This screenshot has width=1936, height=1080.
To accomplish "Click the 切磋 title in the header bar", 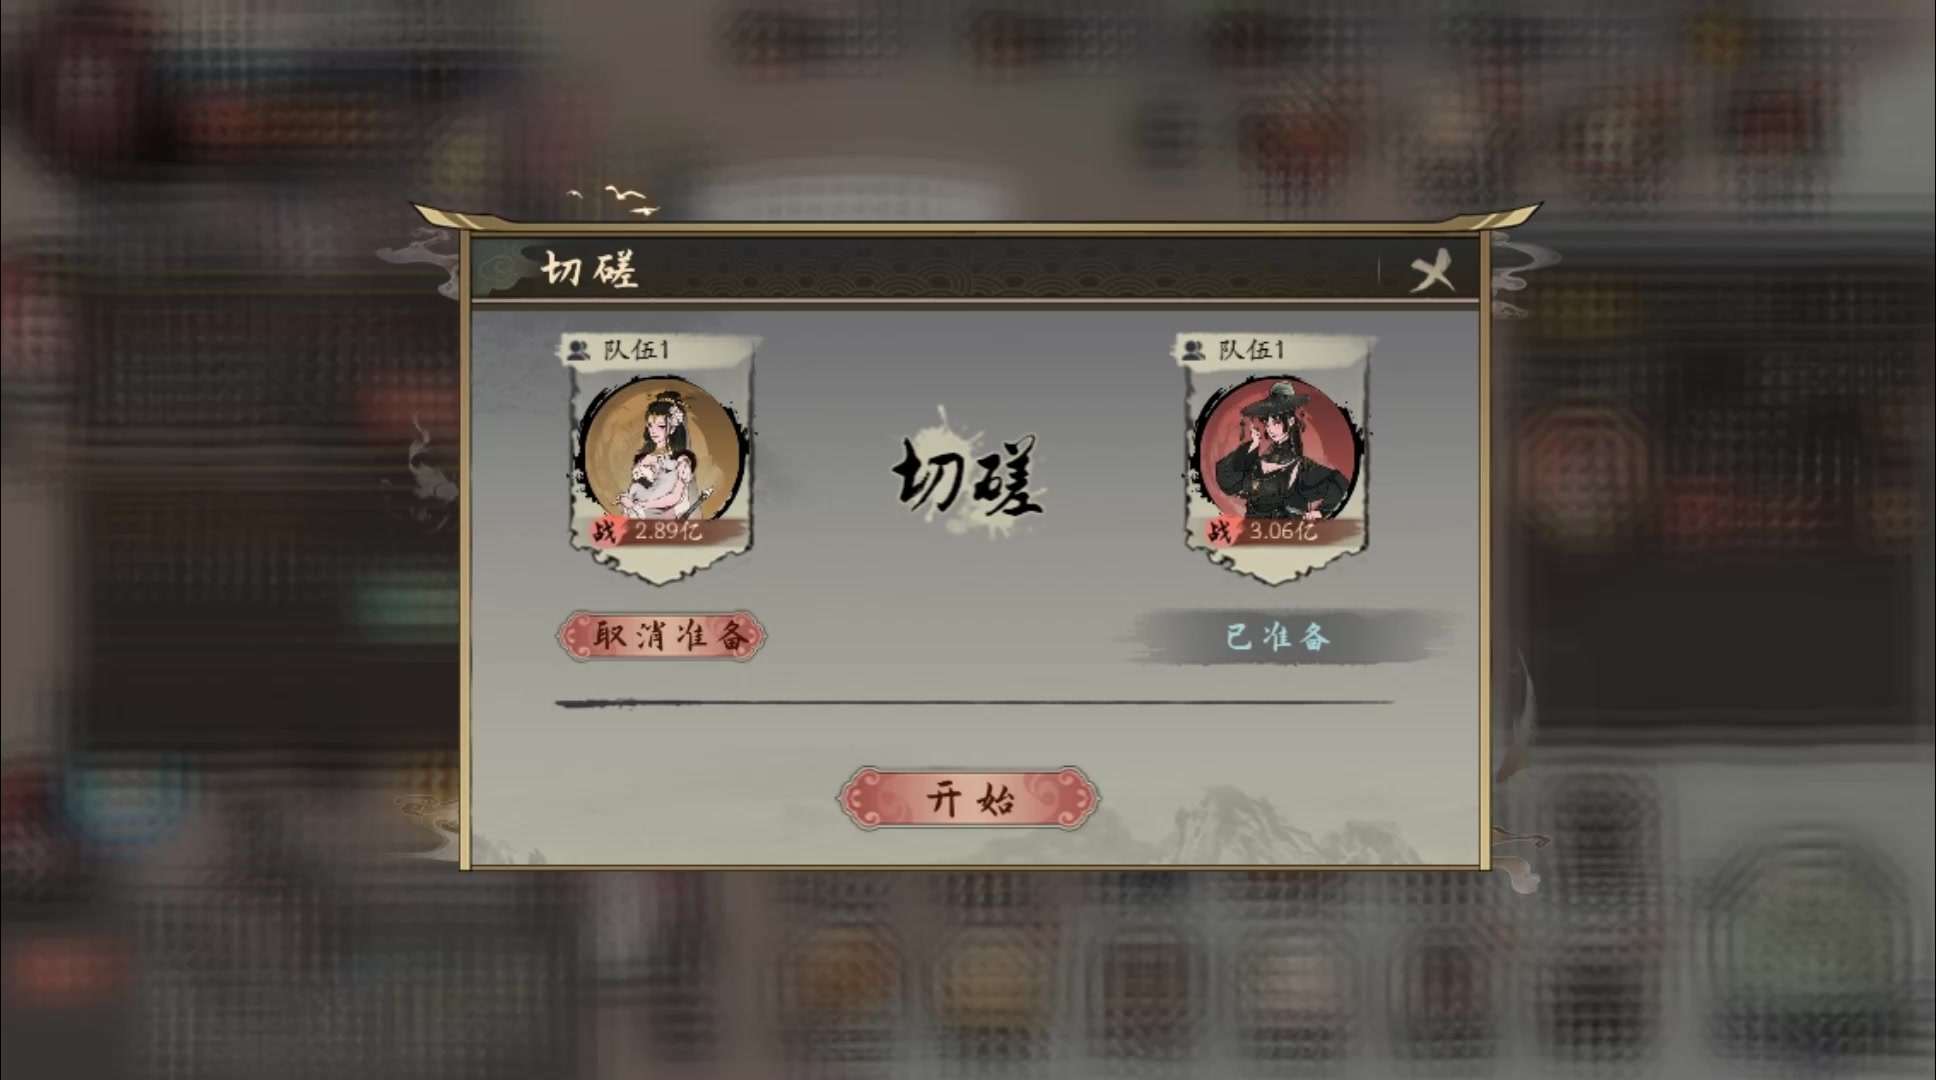I will pos(590,270).
